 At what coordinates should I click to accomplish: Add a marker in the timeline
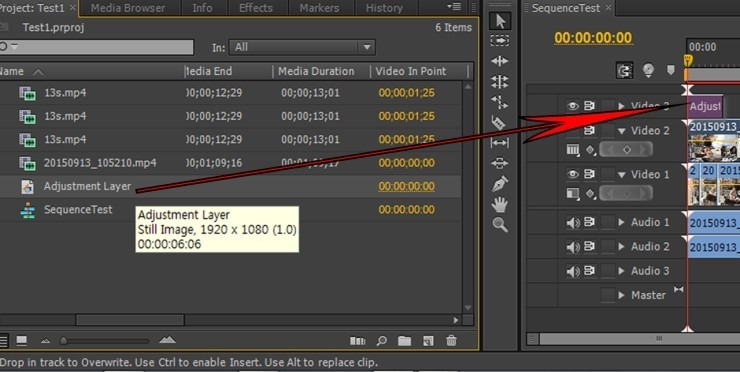(x=671, y=70)
